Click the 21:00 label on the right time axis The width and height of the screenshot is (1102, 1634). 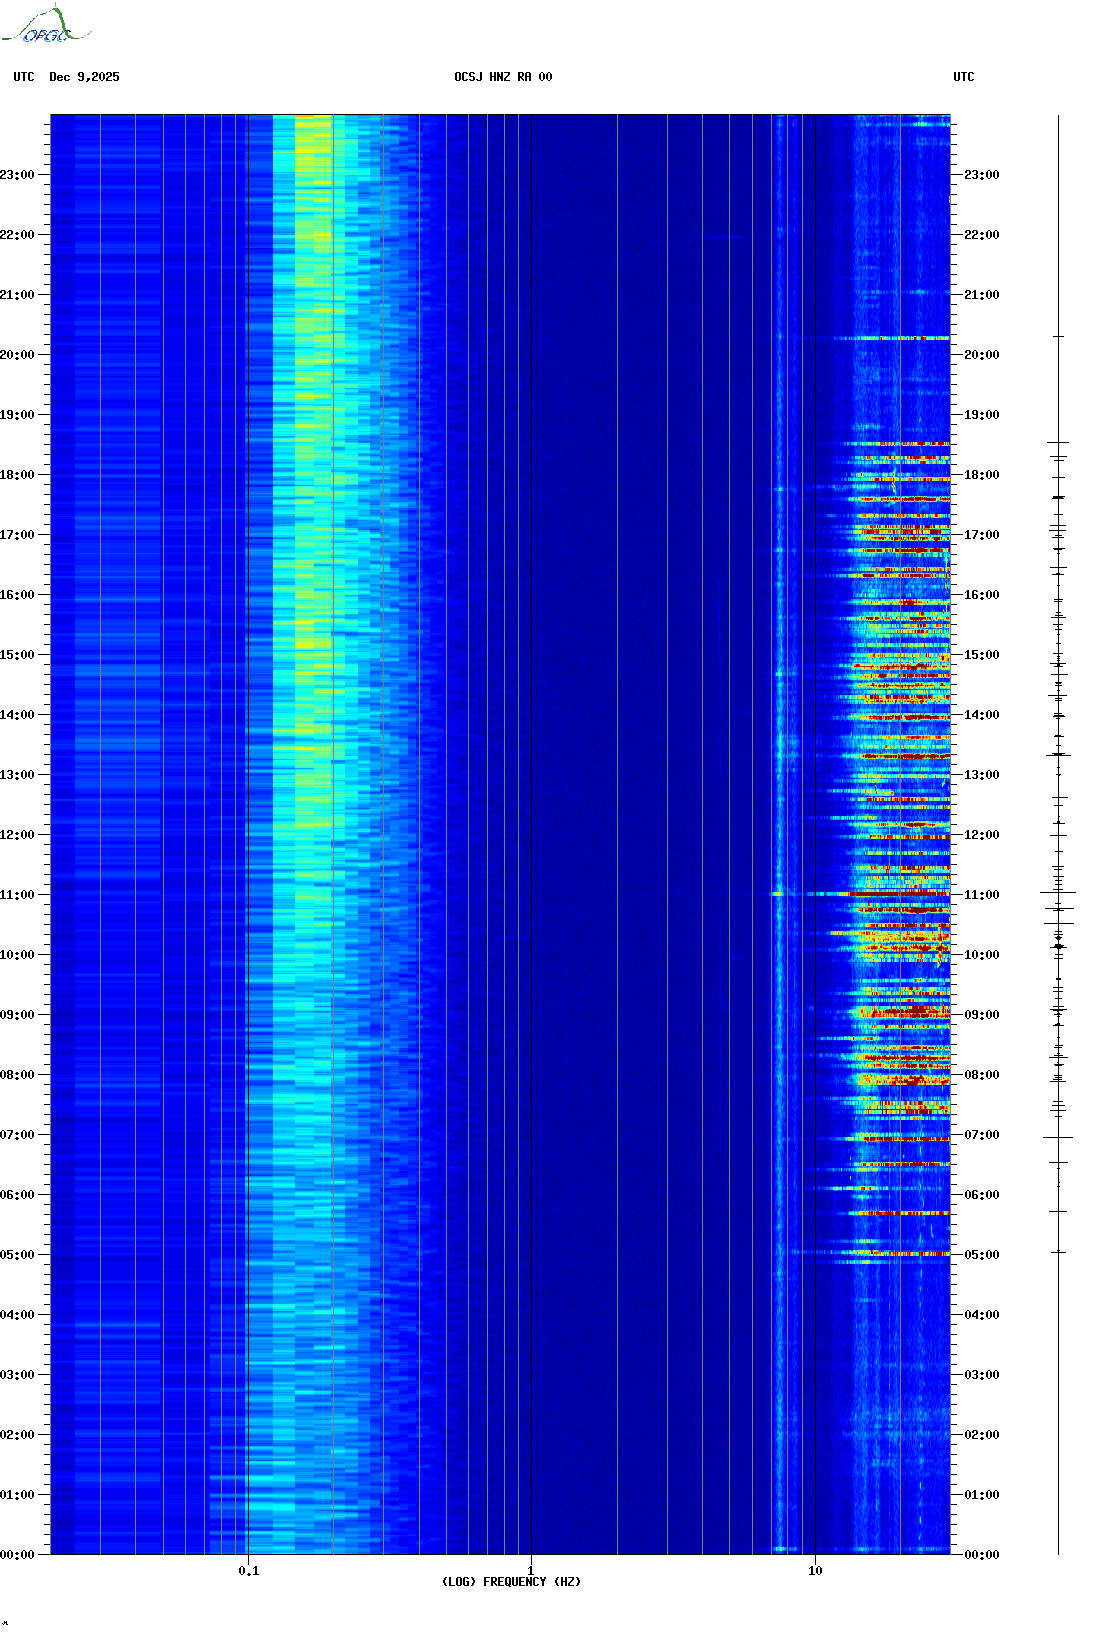[981, 295]
